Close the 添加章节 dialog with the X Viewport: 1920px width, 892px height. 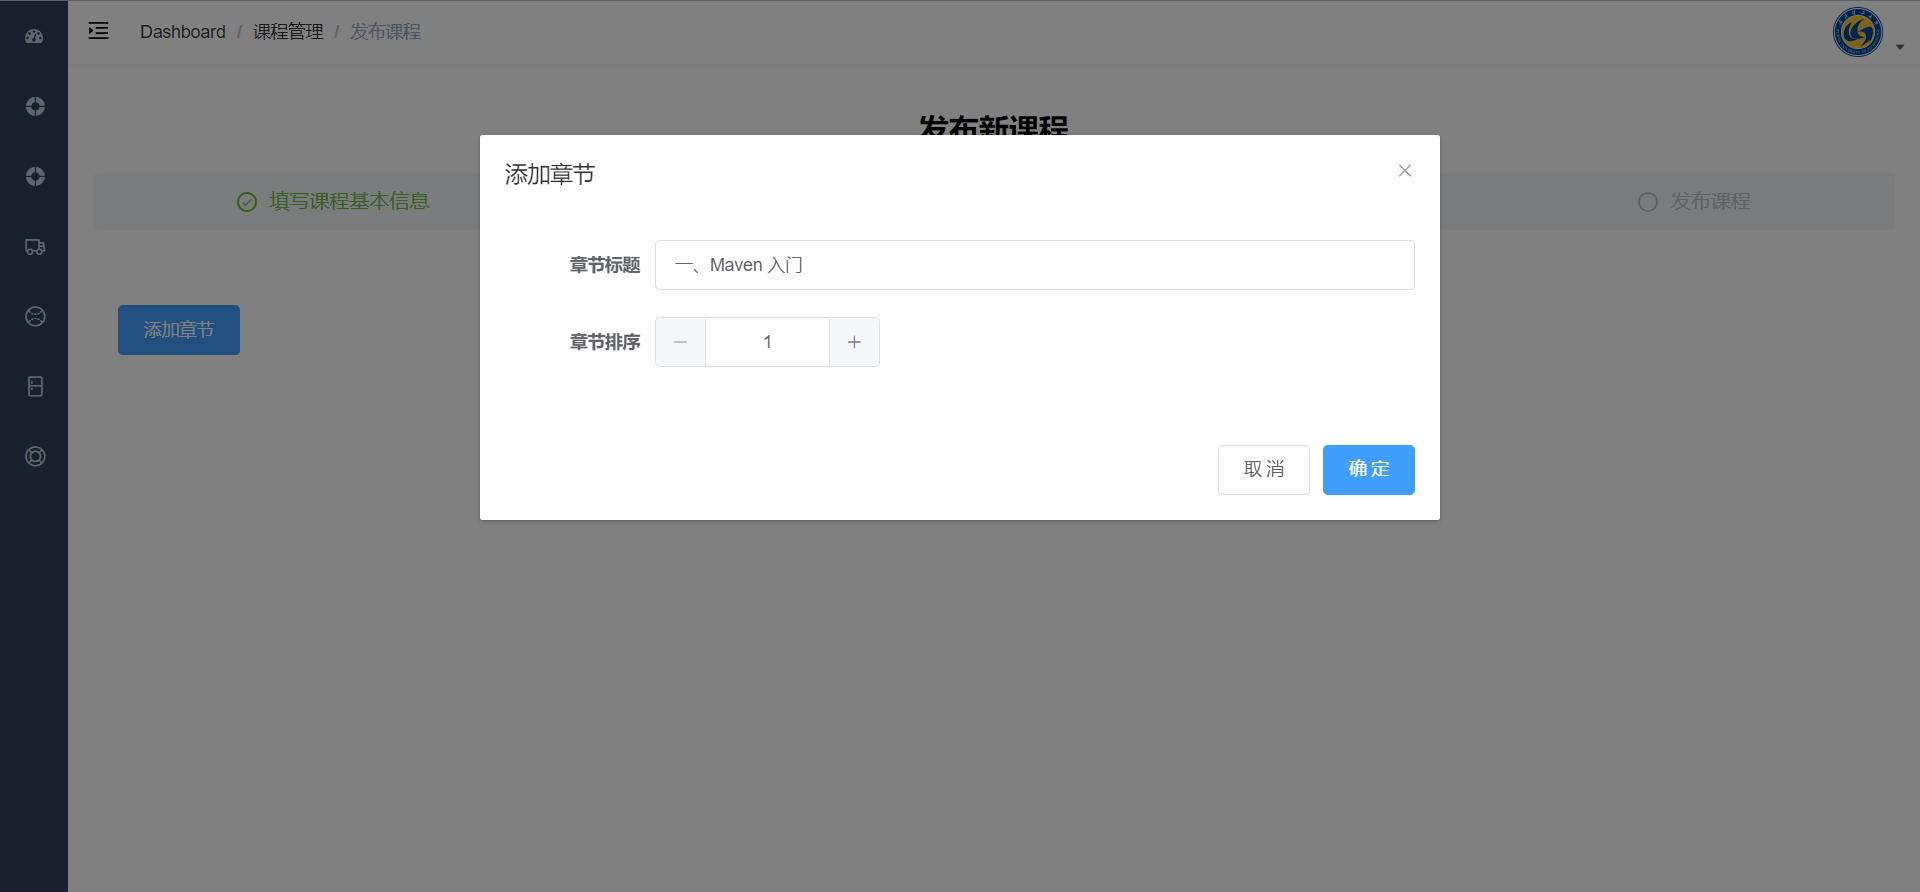pos(1405,171)
